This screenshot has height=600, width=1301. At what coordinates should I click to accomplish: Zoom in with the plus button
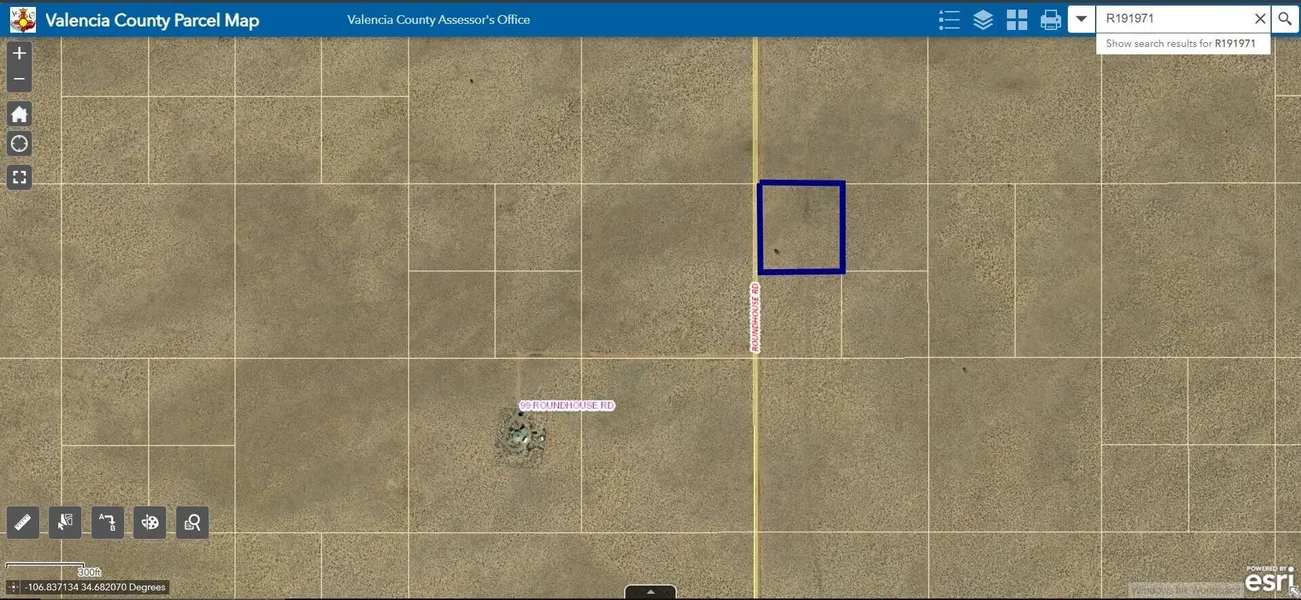(19, 53)
